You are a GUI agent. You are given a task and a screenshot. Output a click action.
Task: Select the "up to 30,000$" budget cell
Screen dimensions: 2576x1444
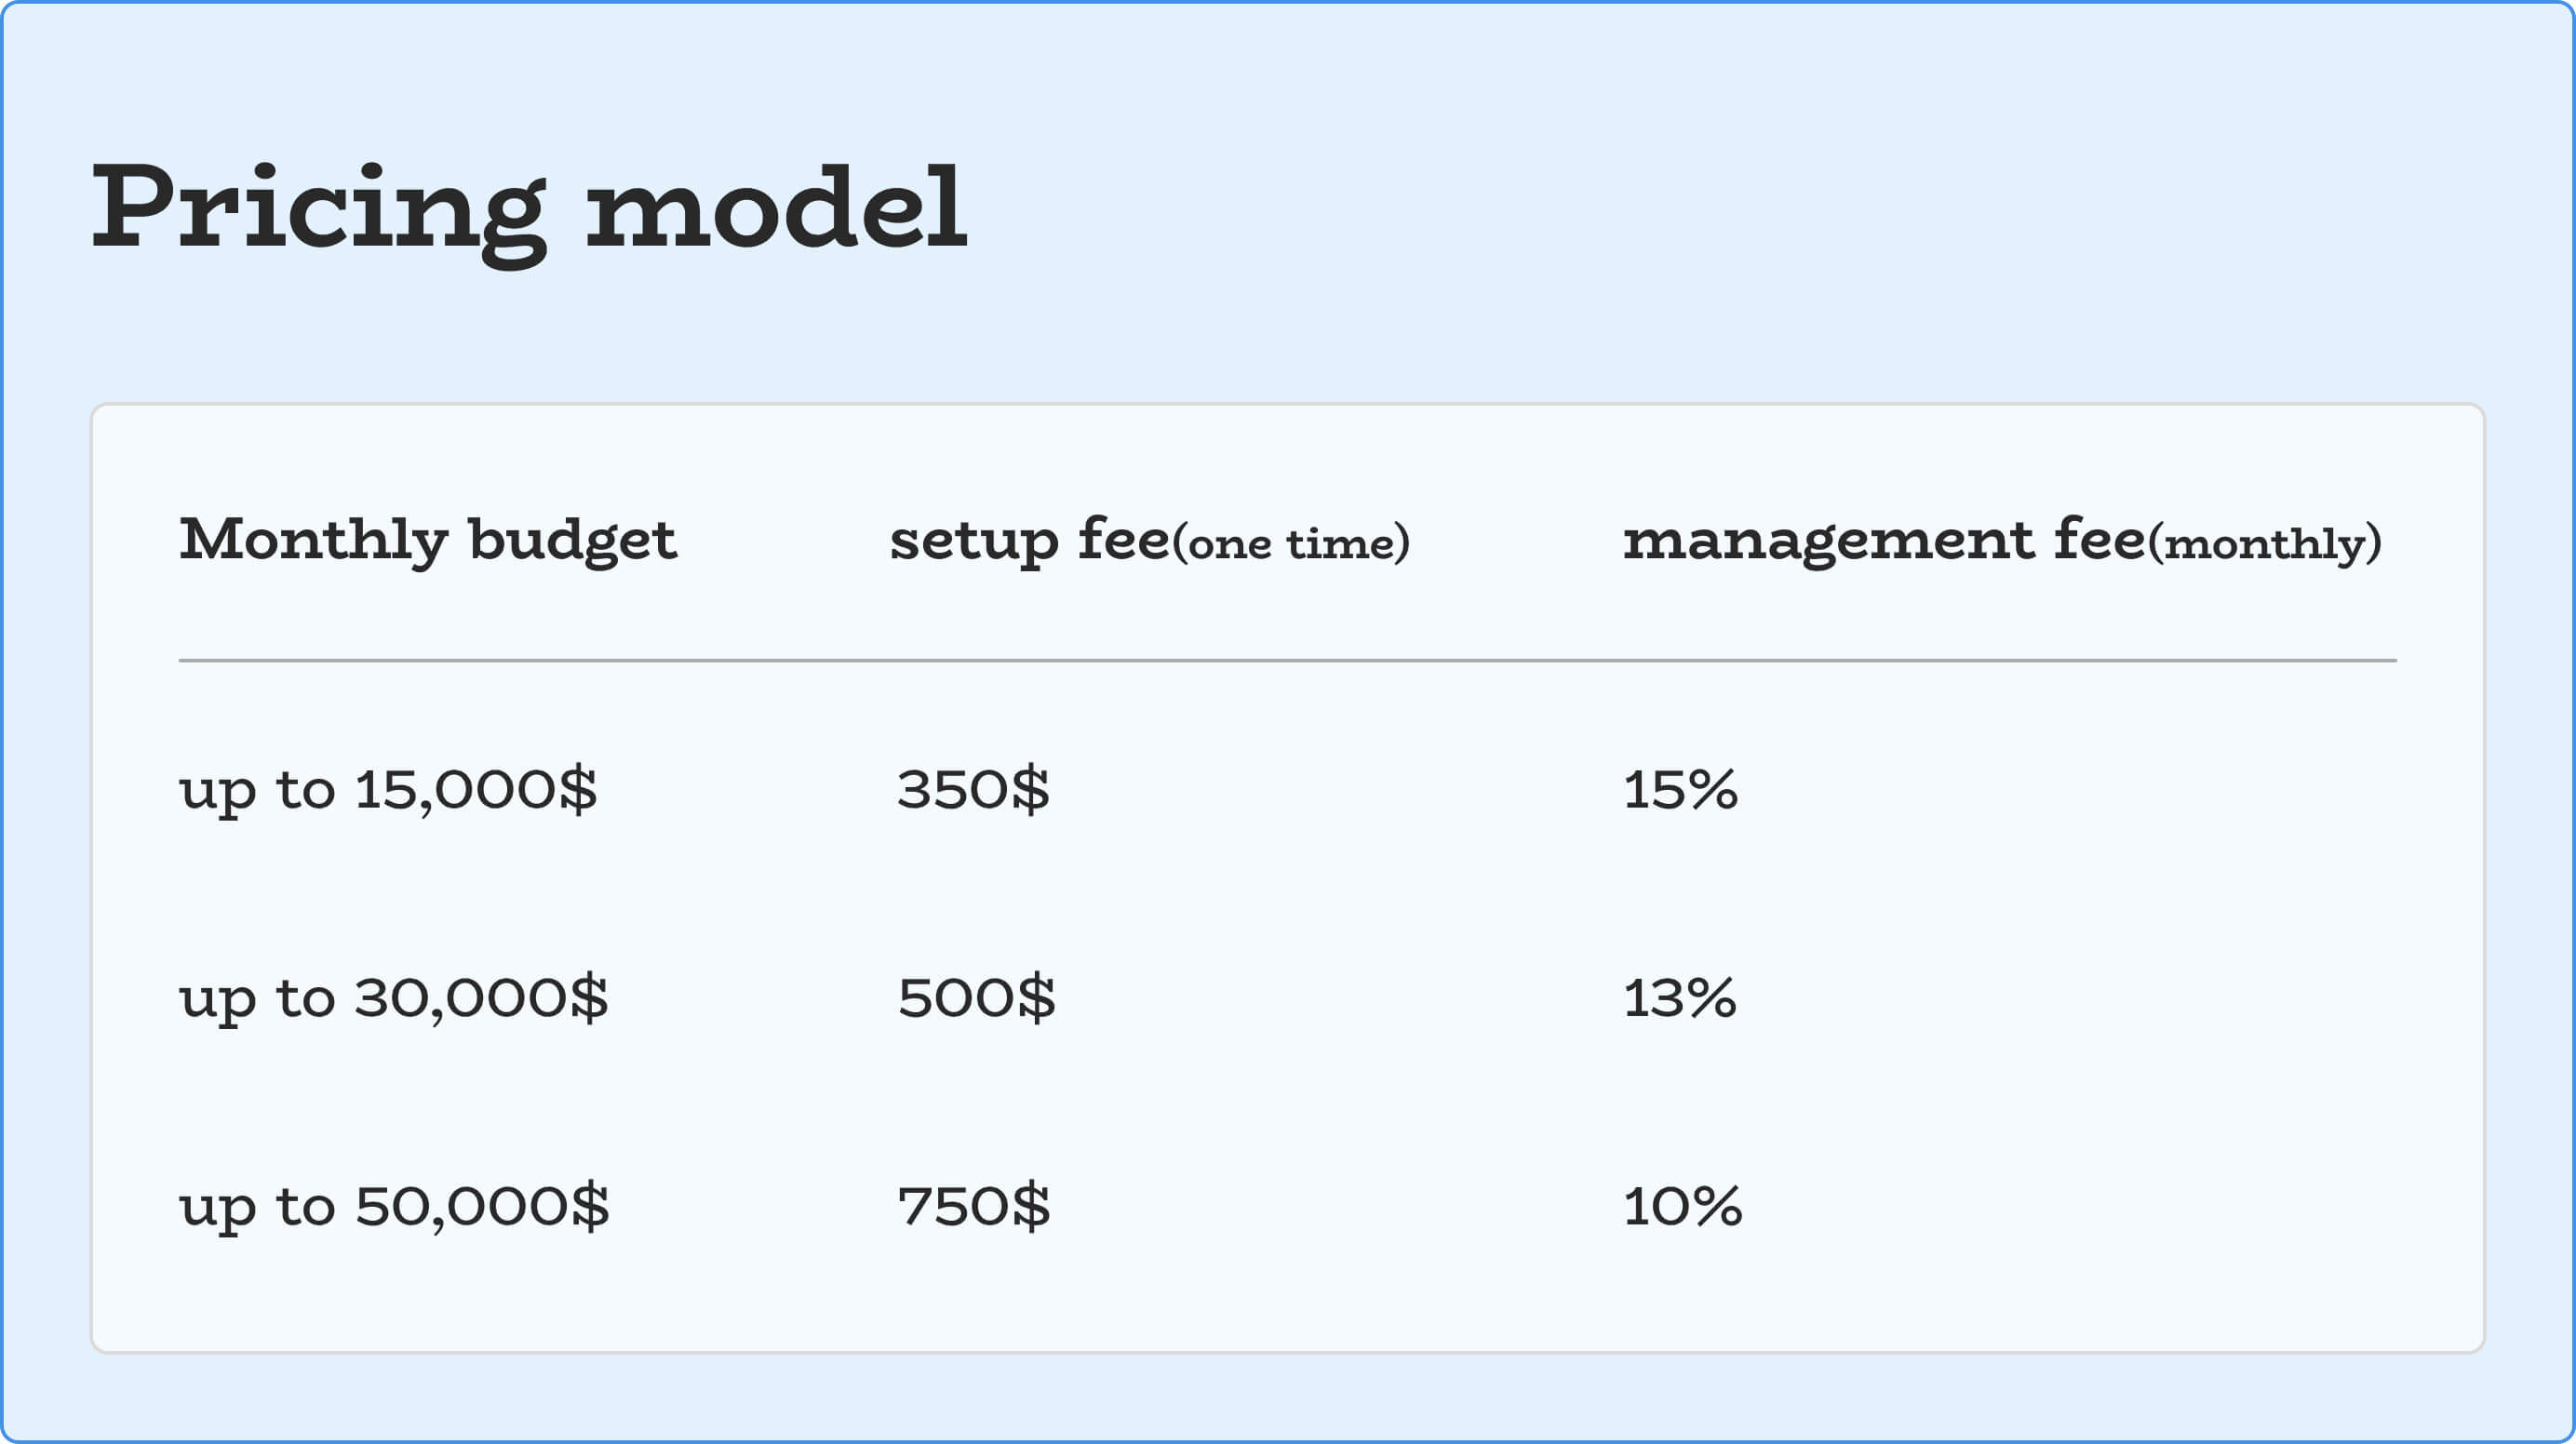pos(393,998)
